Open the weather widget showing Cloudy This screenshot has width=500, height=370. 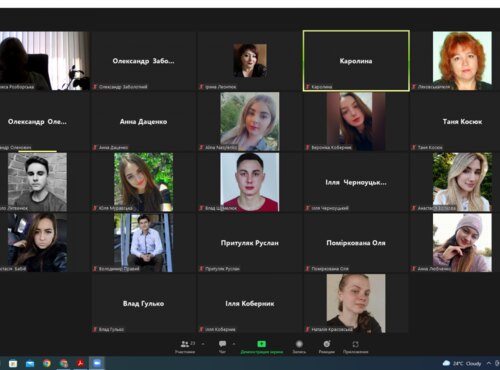[x=462, y=363]
